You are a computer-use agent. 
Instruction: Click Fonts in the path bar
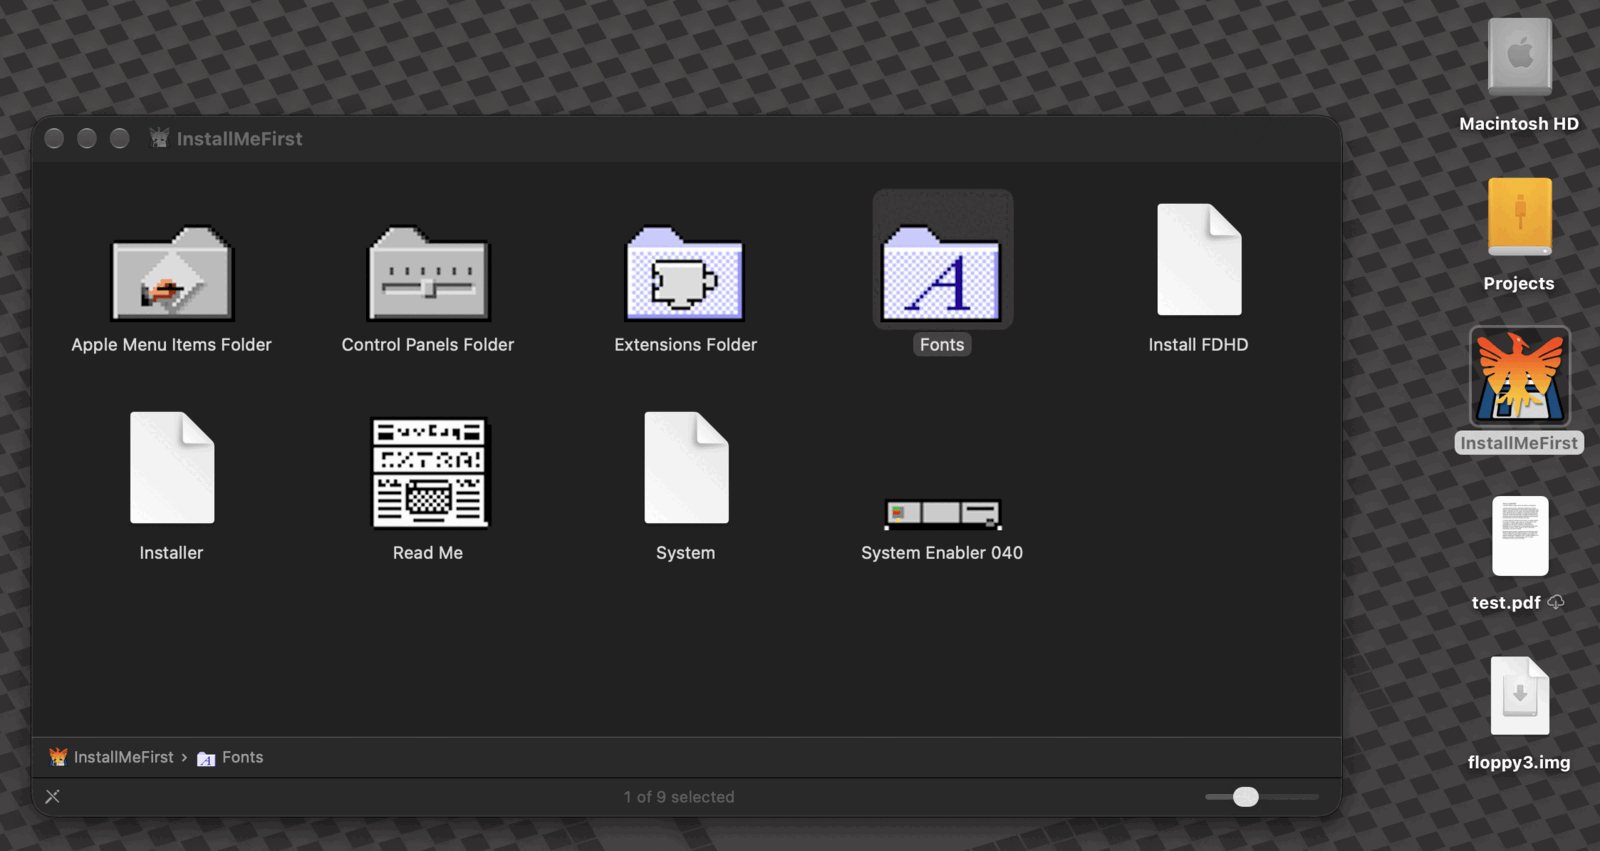231,757
